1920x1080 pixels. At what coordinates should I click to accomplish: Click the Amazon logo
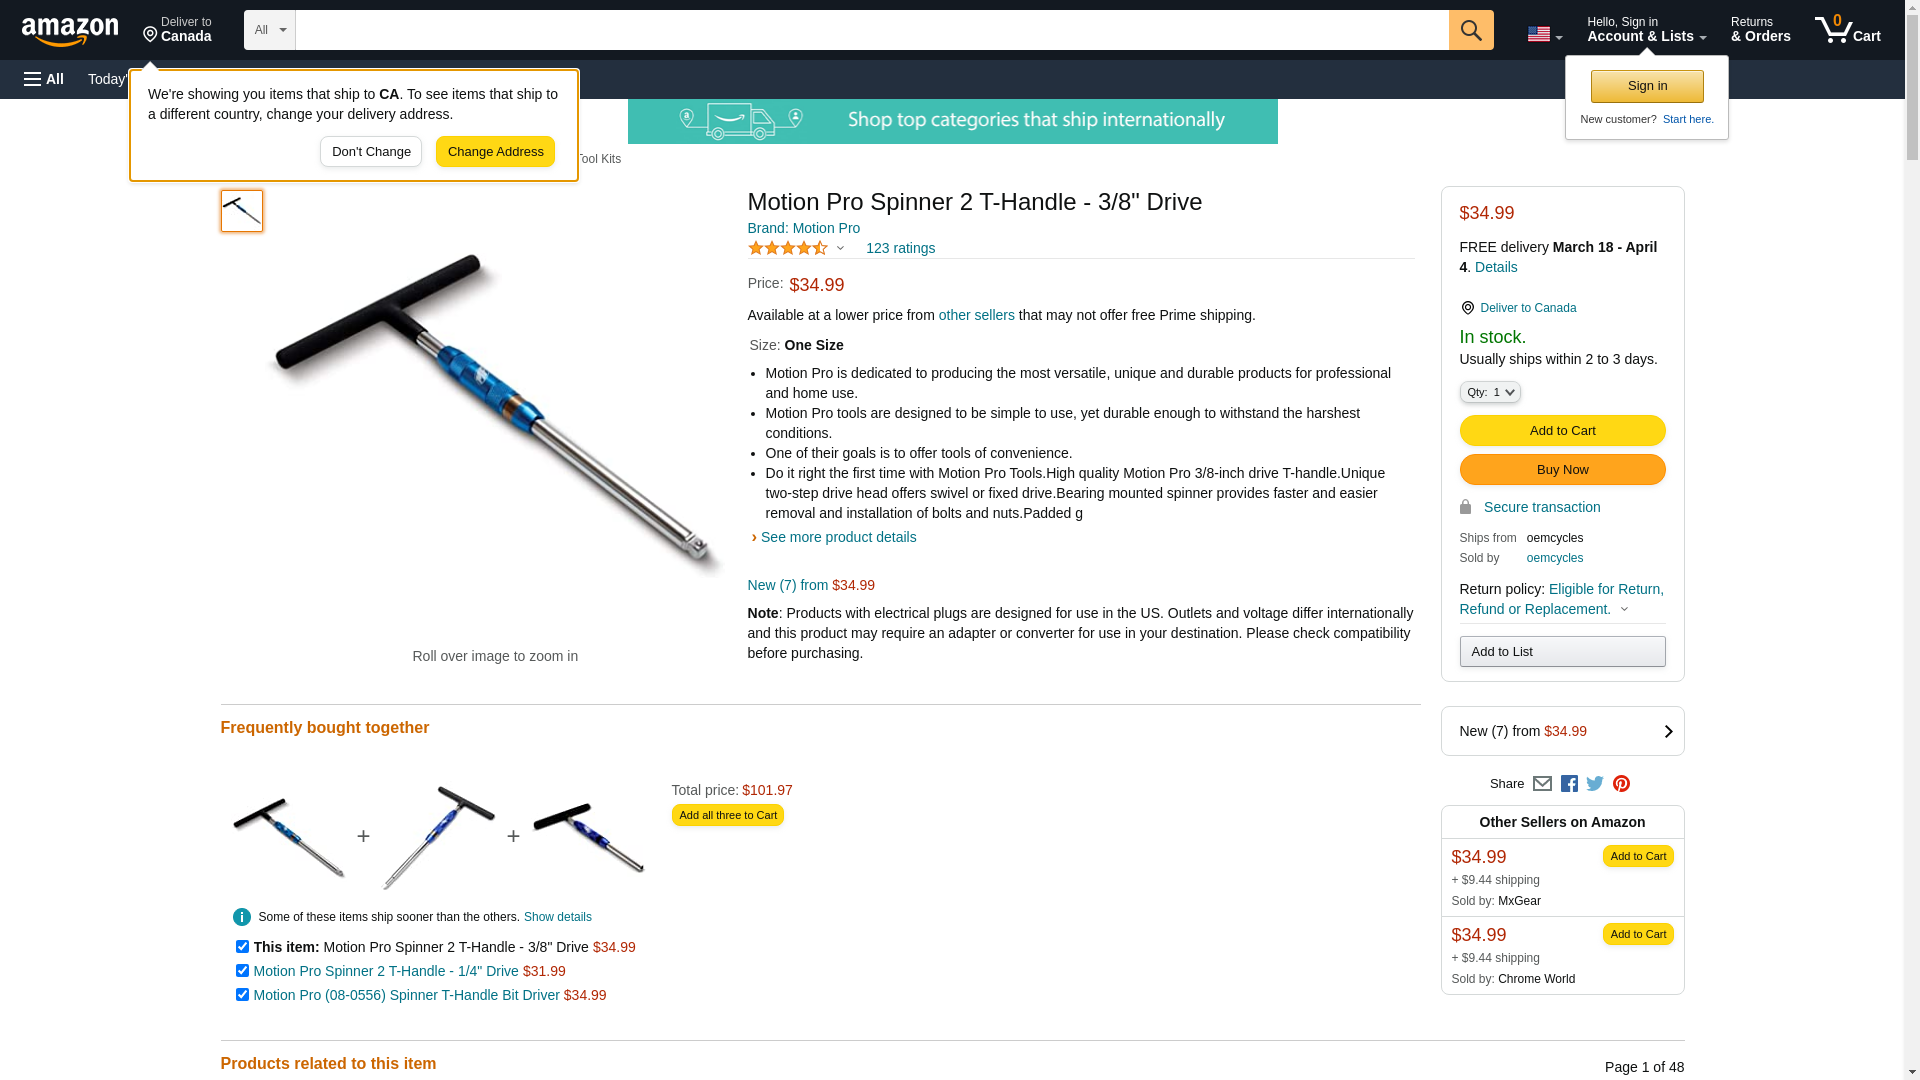(x=70, y=31)
